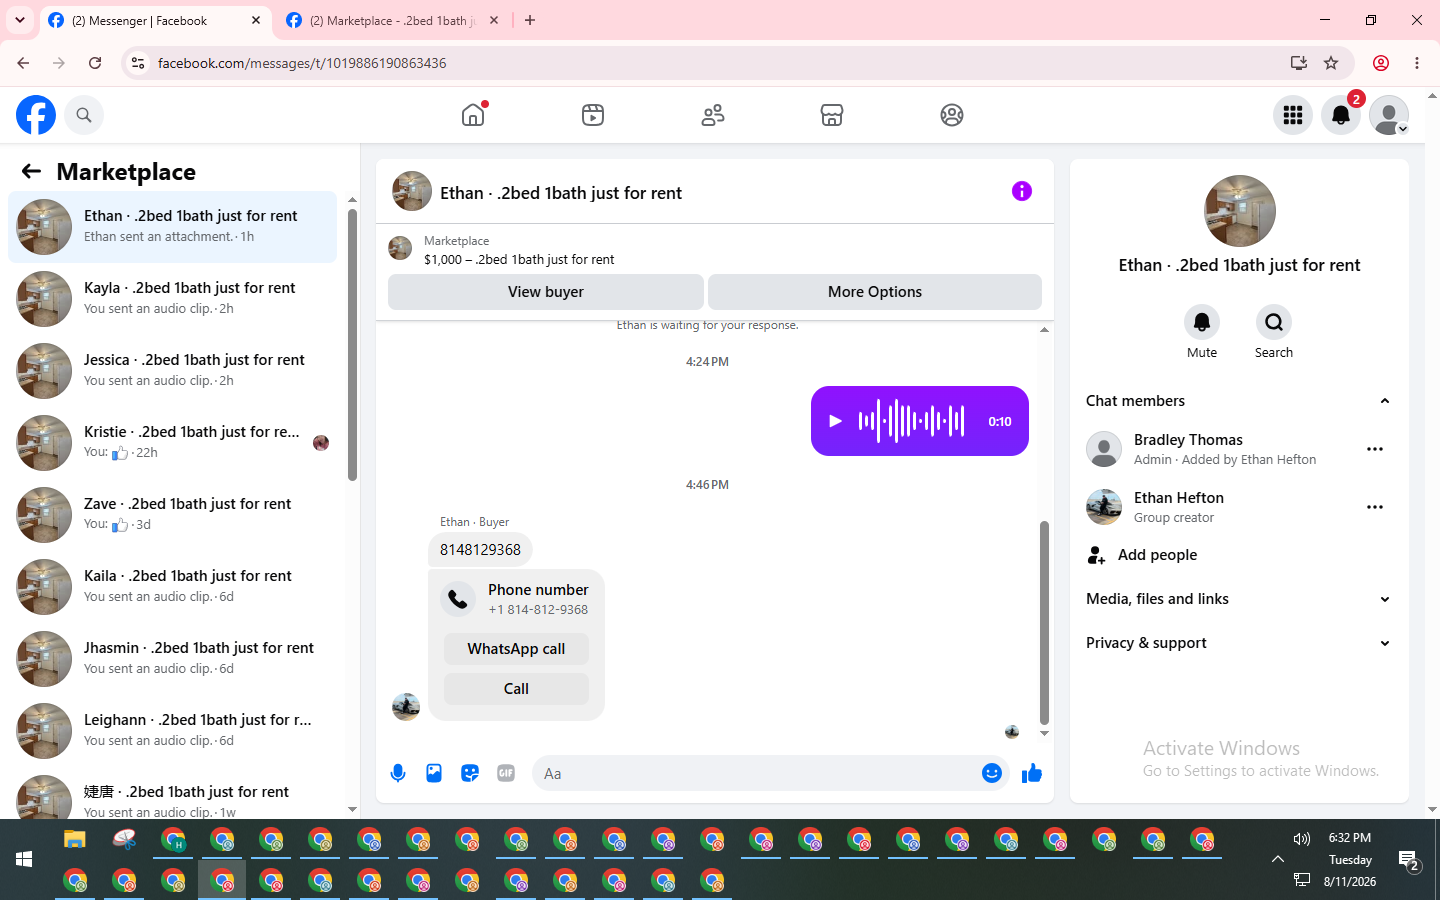Click the phone handset icon in message card
1440x900 pixels.
pyautogui.click(x=458, y=599)
